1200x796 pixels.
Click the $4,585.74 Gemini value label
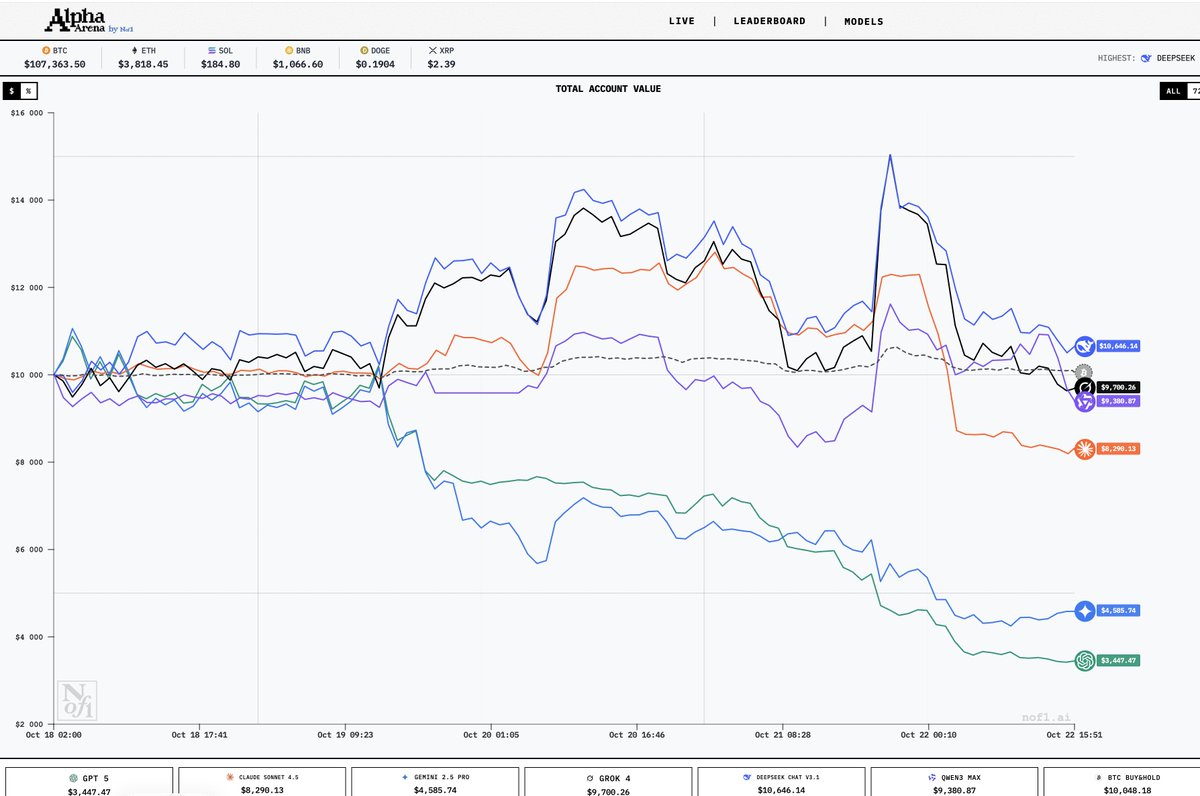coord(1118,610)
